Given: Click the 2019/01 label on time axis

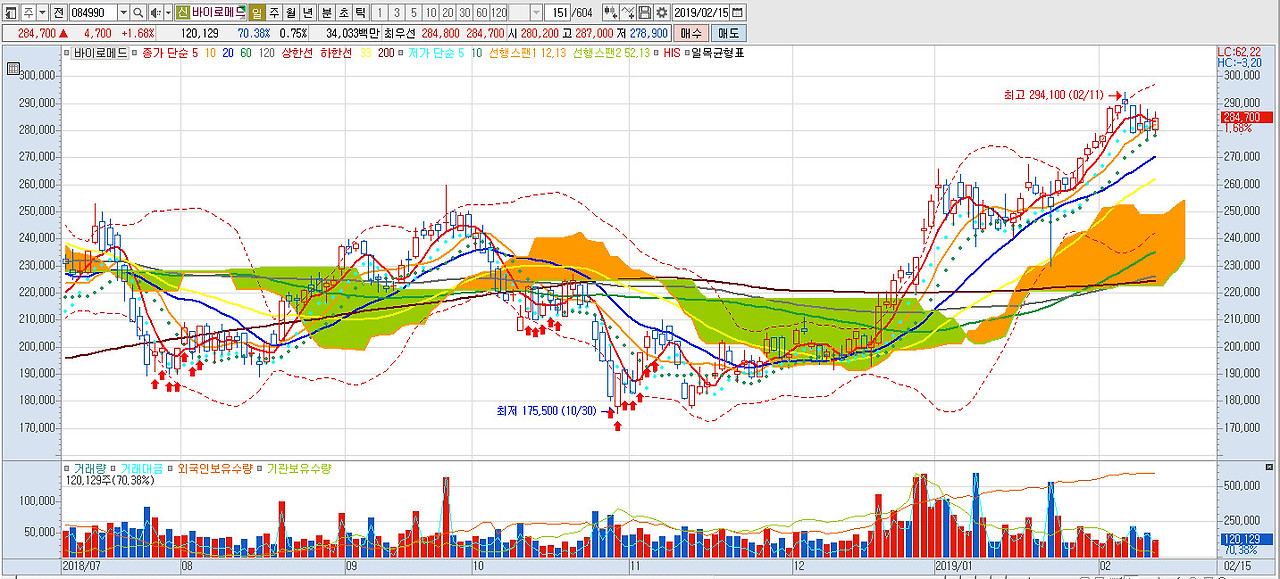Looking at the screenshot, I should (954, 565).
